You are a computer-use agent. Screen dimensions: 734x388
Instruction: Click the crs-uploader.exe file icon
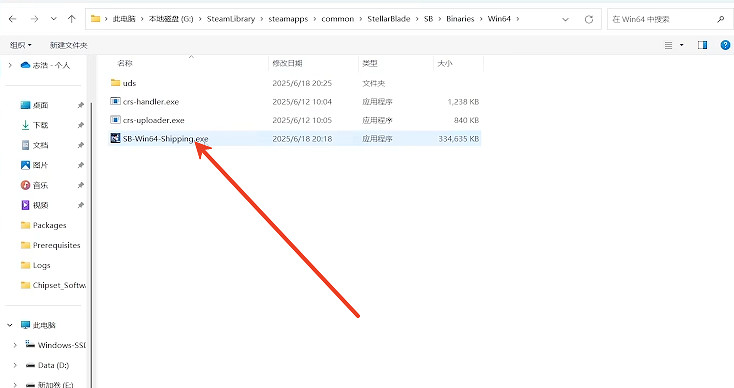[115, 120]
